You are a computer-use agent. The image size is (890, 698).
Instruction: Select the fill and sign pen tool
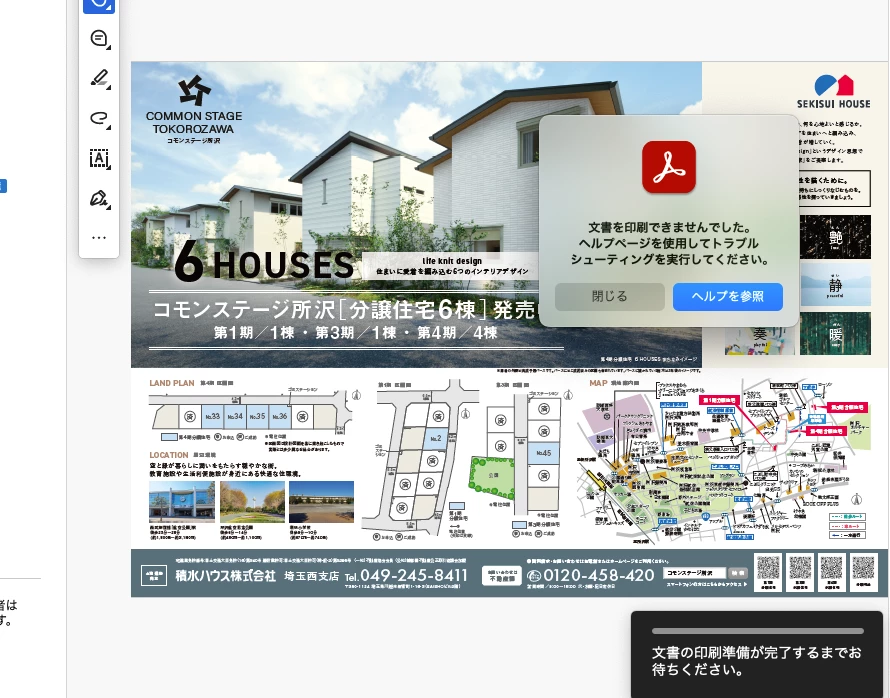pos(99,199)
